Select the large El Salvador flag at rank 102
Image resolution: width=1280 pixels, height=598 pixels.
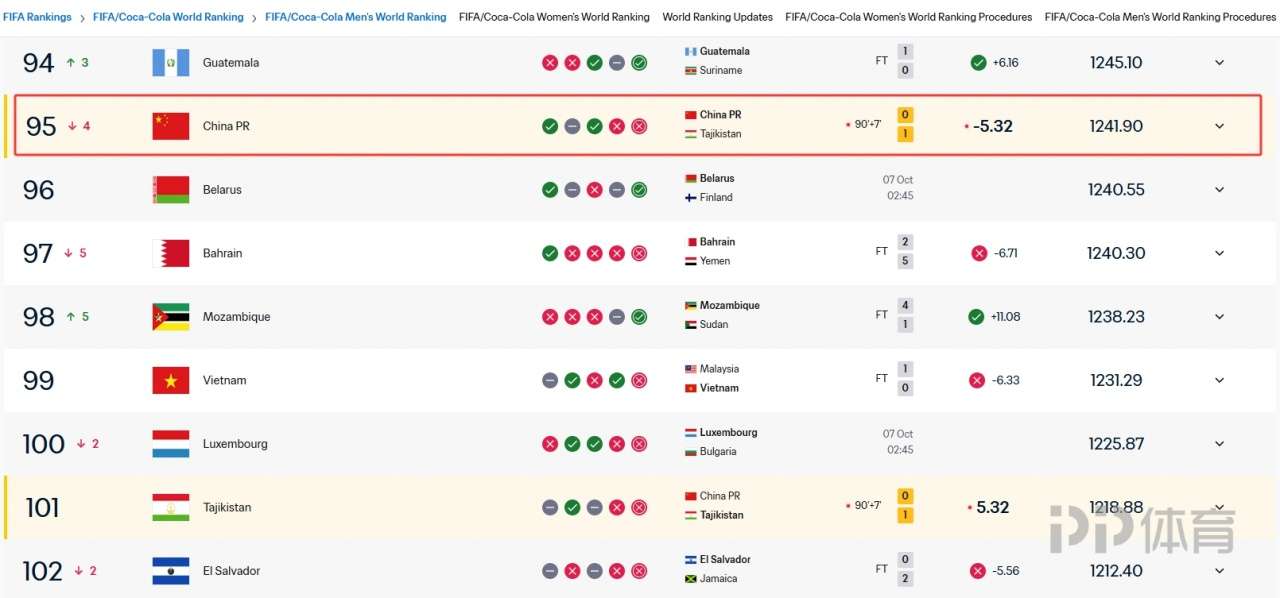tap(170, 571)
